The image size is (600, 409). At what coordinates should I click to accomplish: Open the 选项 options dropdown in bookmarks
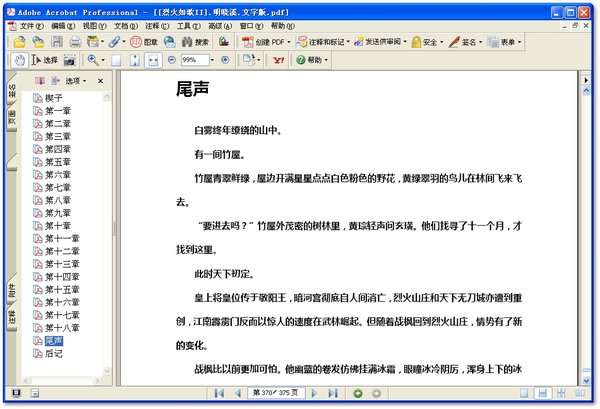pyautogui.click(x=76, y=81)
